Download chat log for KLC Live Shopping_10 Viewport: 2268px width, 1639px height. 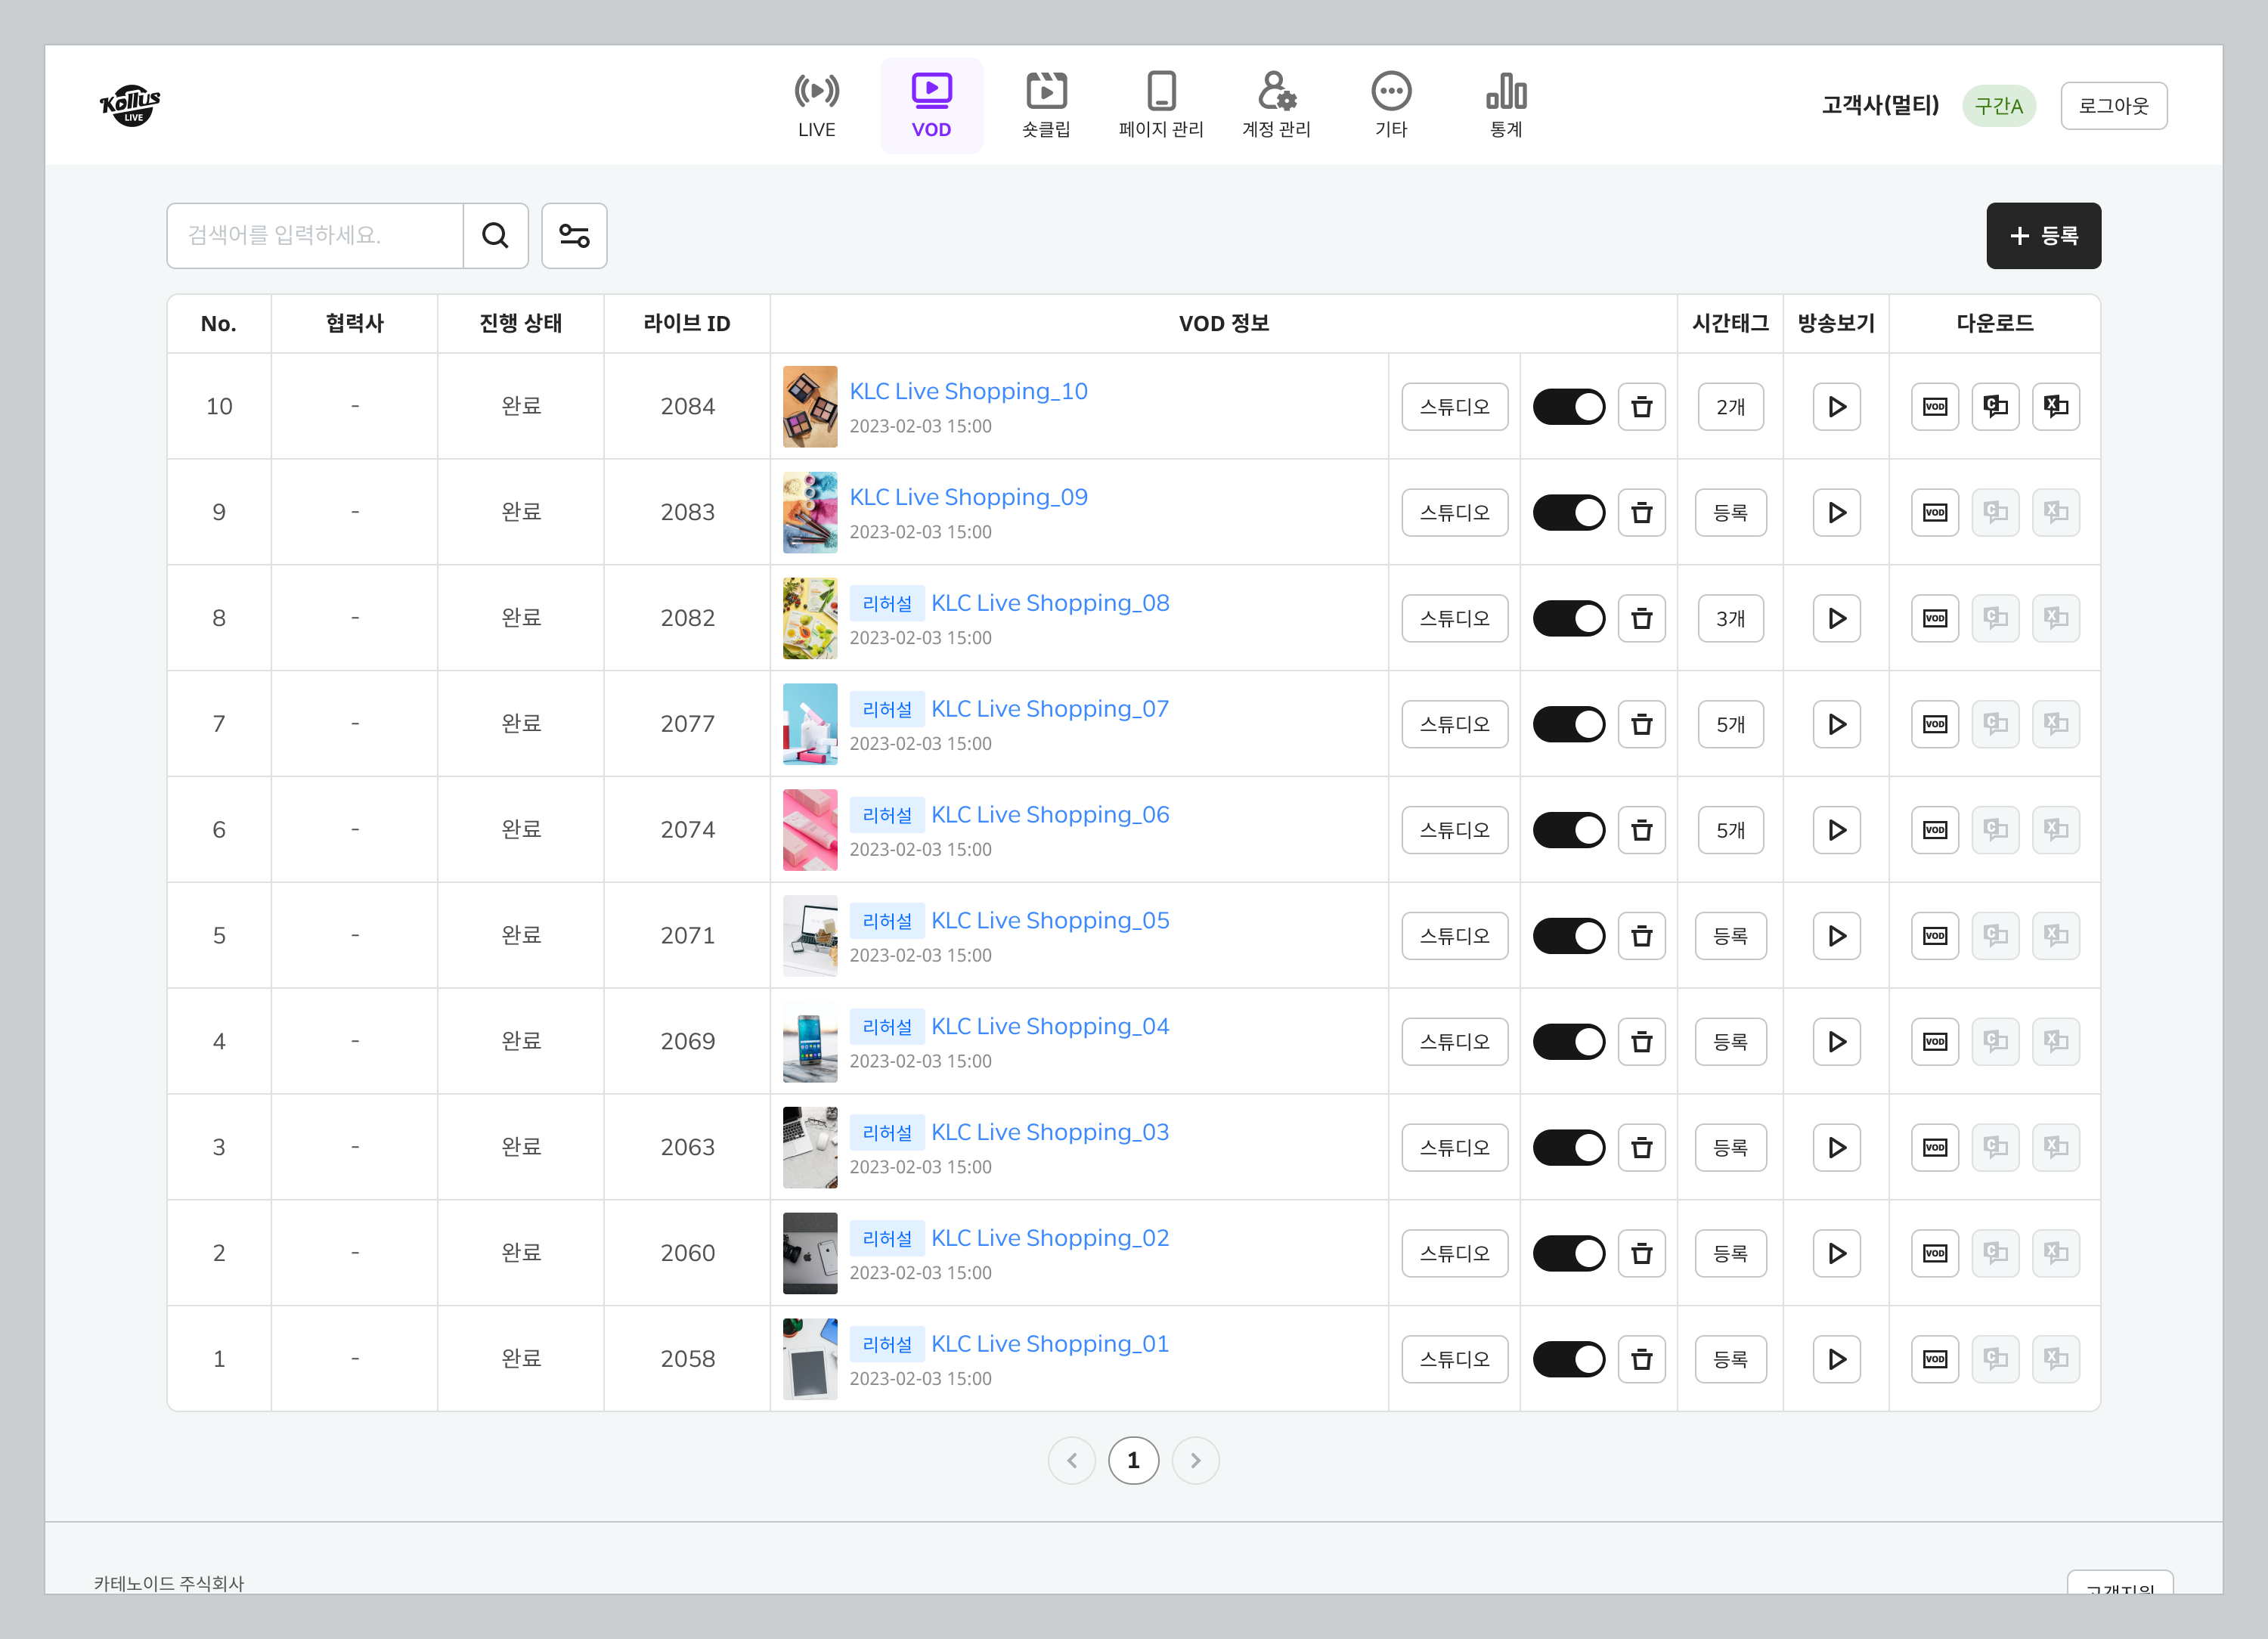(1995, 407)
